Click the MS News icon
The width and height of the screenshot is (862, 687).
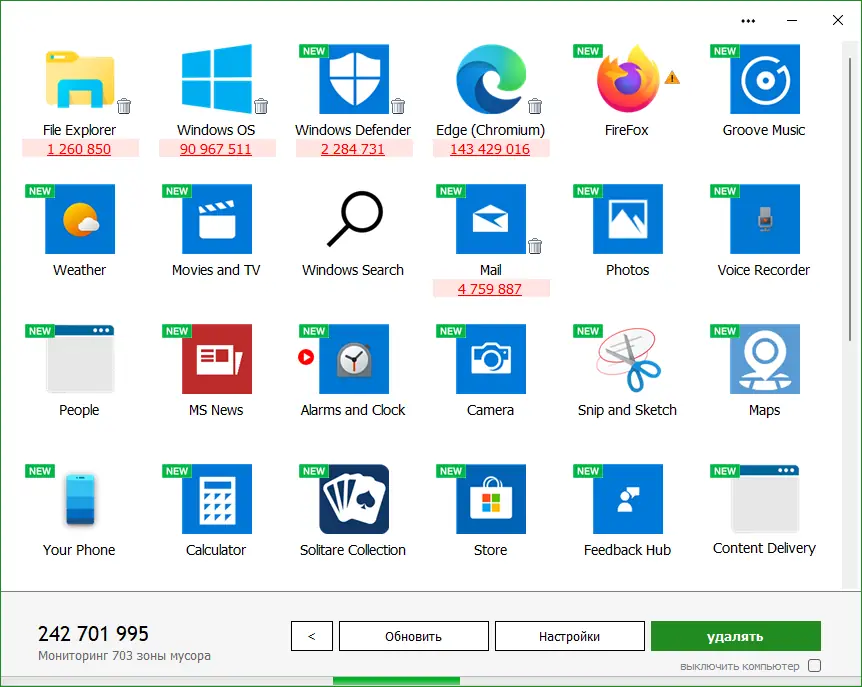coord(217,359)
